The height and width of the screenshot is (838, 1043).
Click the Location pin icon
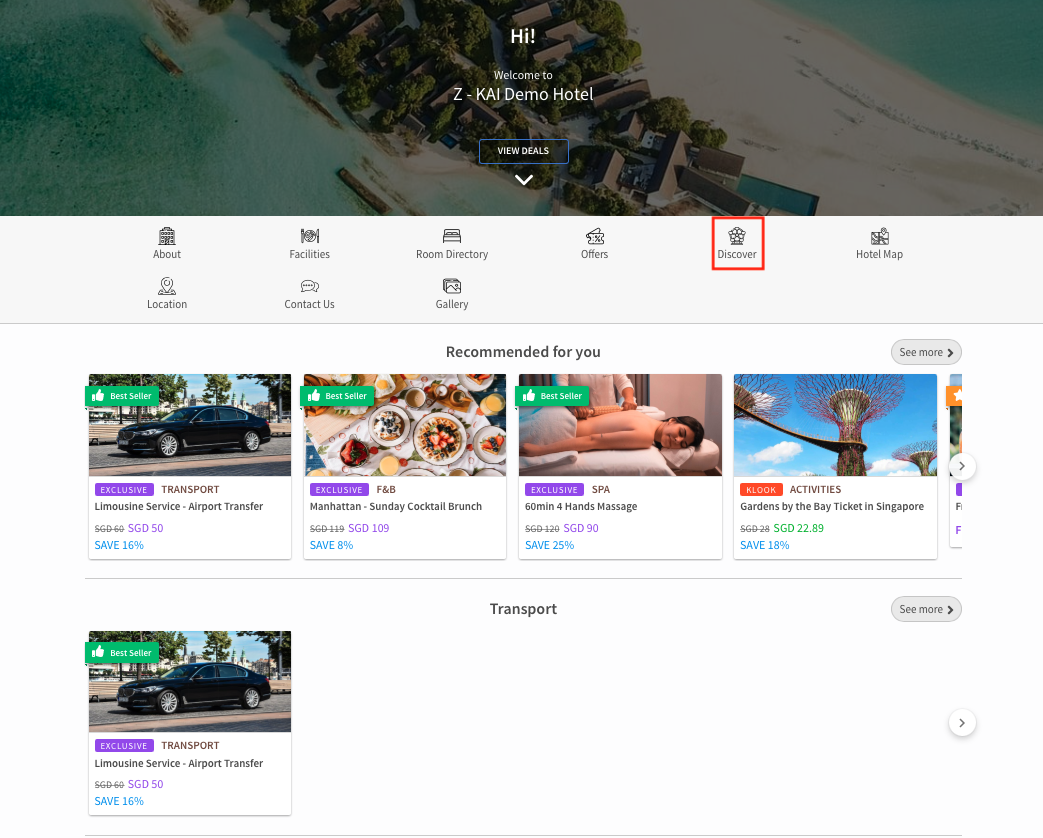[167, 287]
